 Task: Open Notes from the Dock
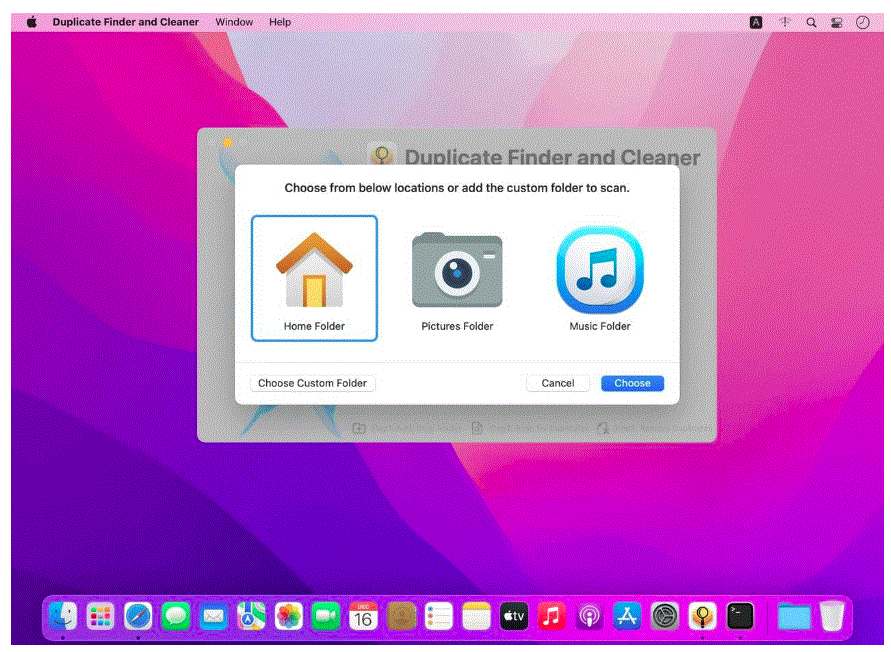(476, 616)
